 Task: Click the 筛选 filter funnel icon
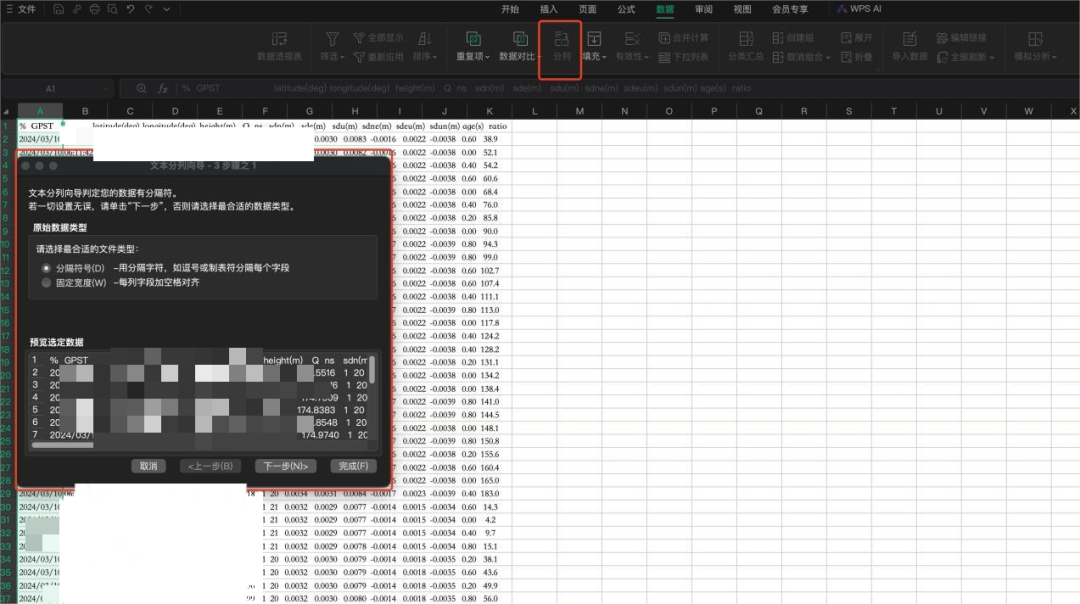[x=332, y=39]
